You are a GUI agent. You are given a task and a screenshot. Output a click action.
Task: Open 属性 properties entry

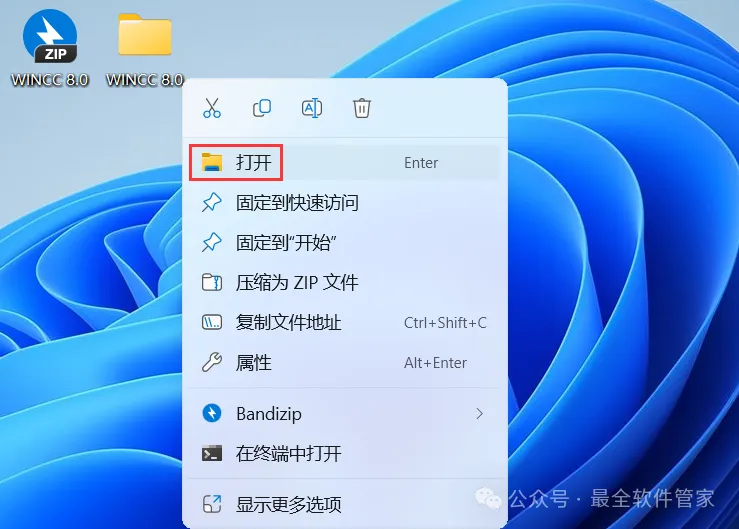[x=344, y=363]
